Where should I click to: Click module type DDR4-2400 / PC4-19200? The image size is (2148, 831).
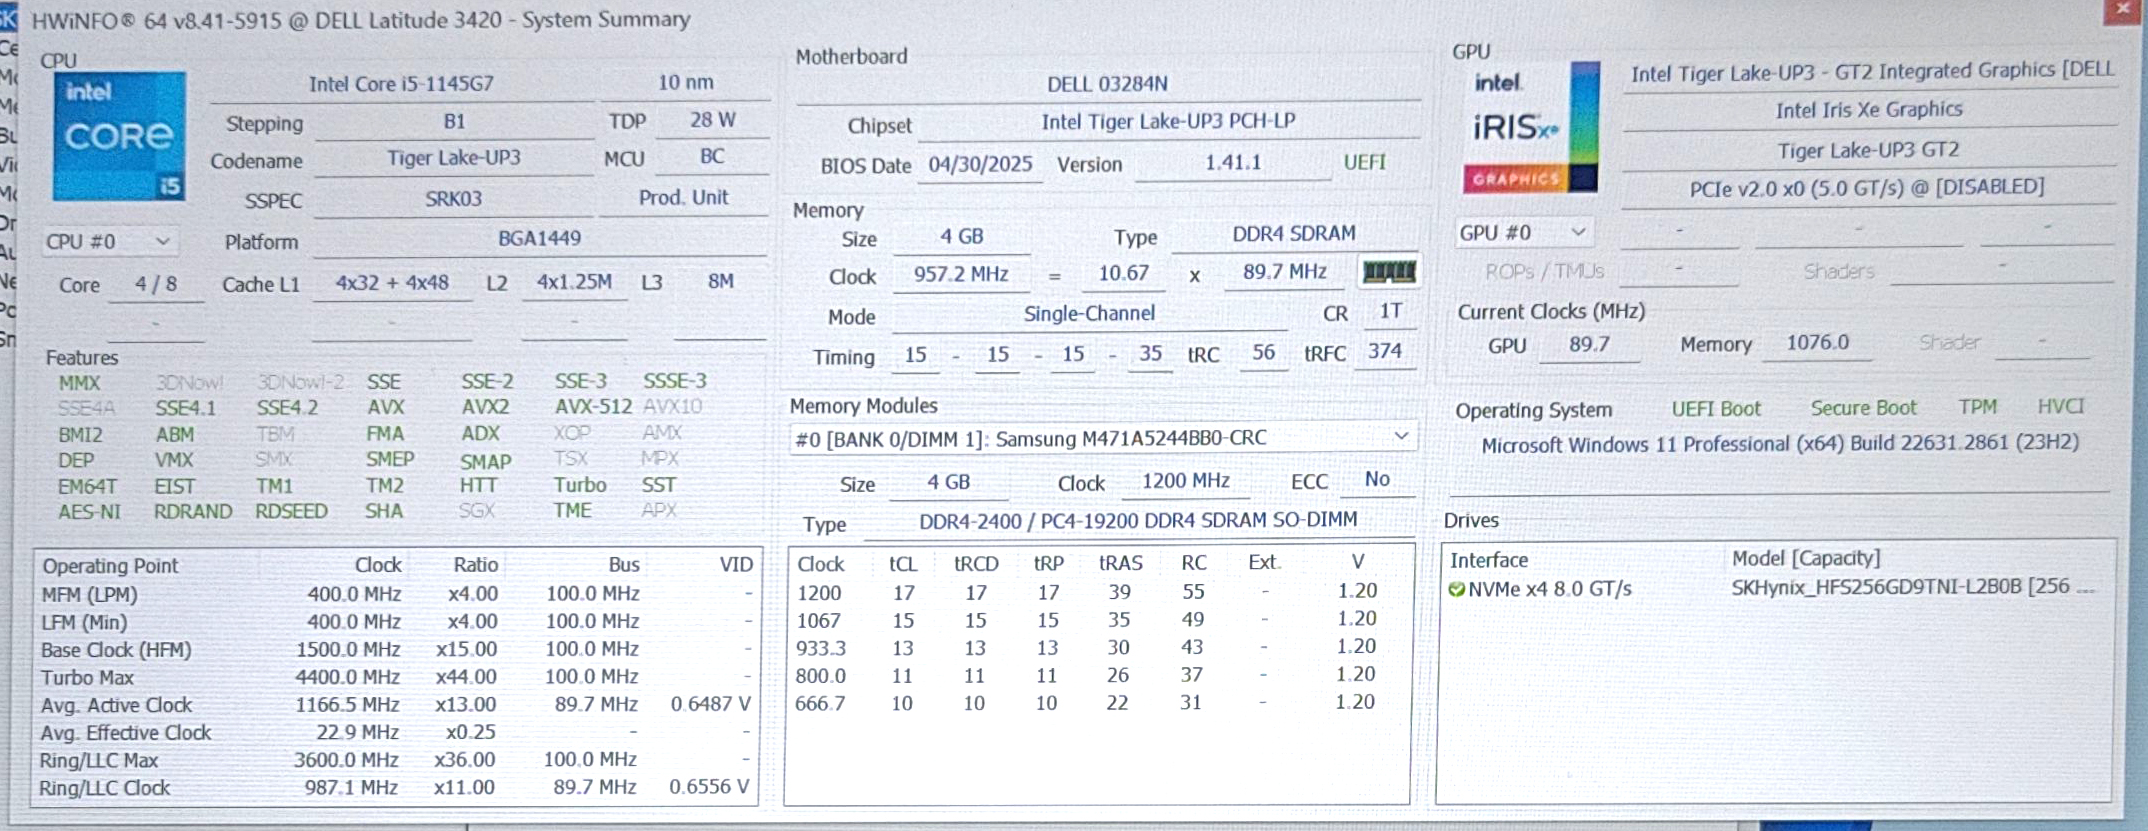[1138, 520]
